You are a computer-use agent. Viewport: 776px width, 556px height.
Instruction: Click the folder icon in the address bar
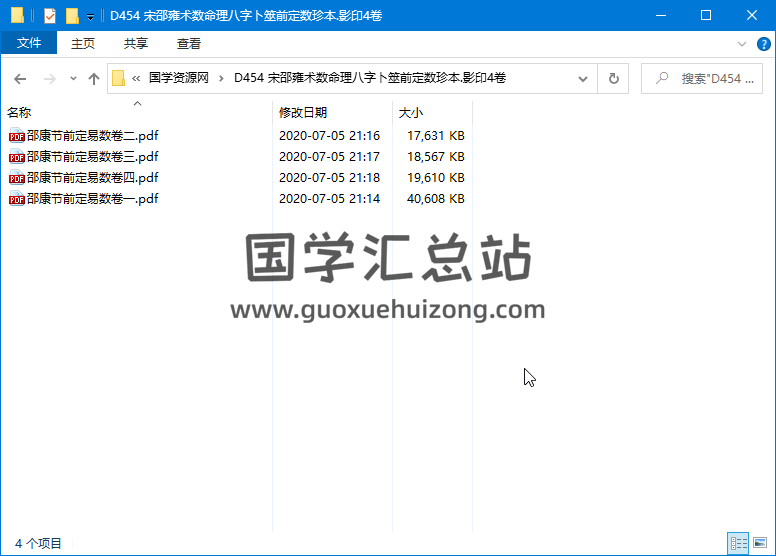(118, 78)
